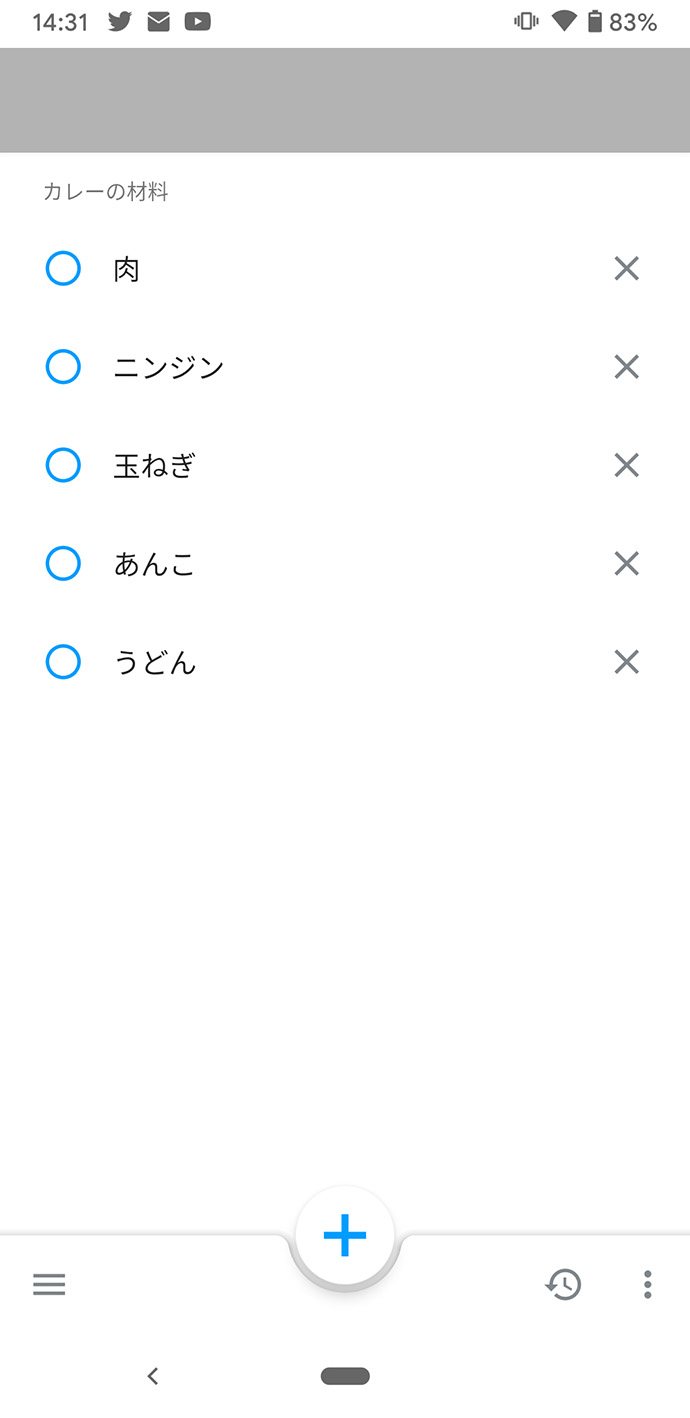The image size is (690, 1418).
Task: Delete the うどん item with X
Action: [626, 663]
